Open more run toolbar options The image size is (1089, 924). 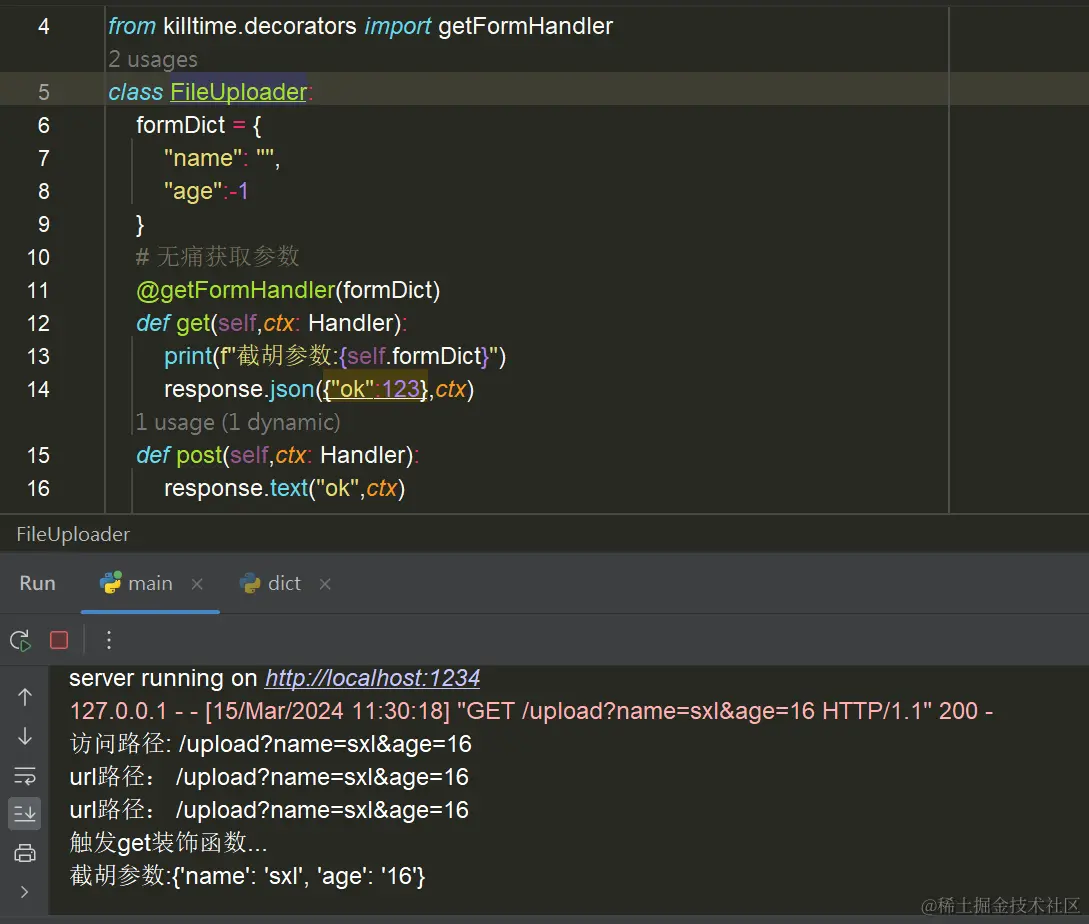(109, 640)
